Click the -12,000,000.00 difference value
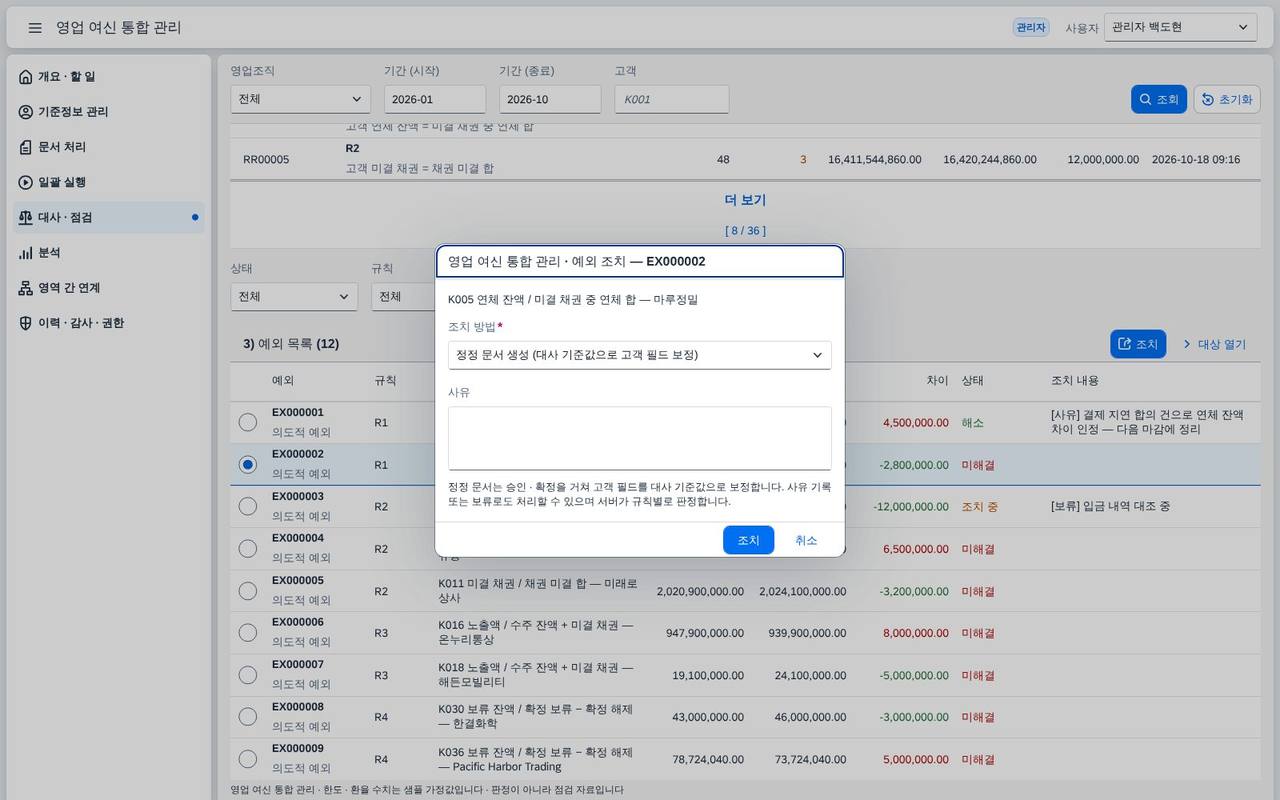 tap(910, 507)
